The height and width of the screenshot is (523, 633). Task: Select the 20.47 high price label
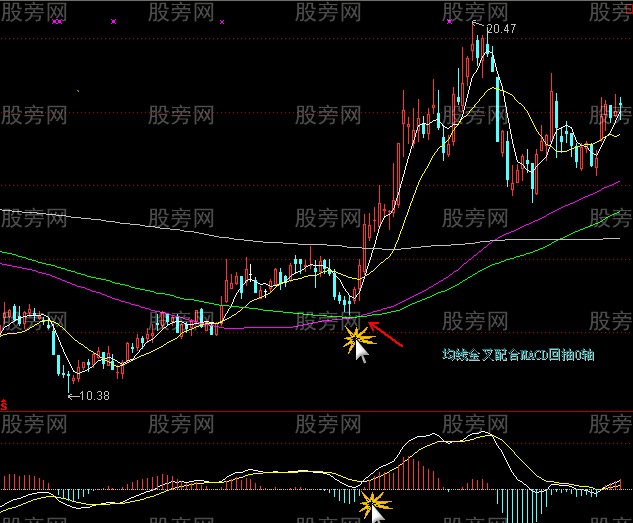(x=501, y=29)
